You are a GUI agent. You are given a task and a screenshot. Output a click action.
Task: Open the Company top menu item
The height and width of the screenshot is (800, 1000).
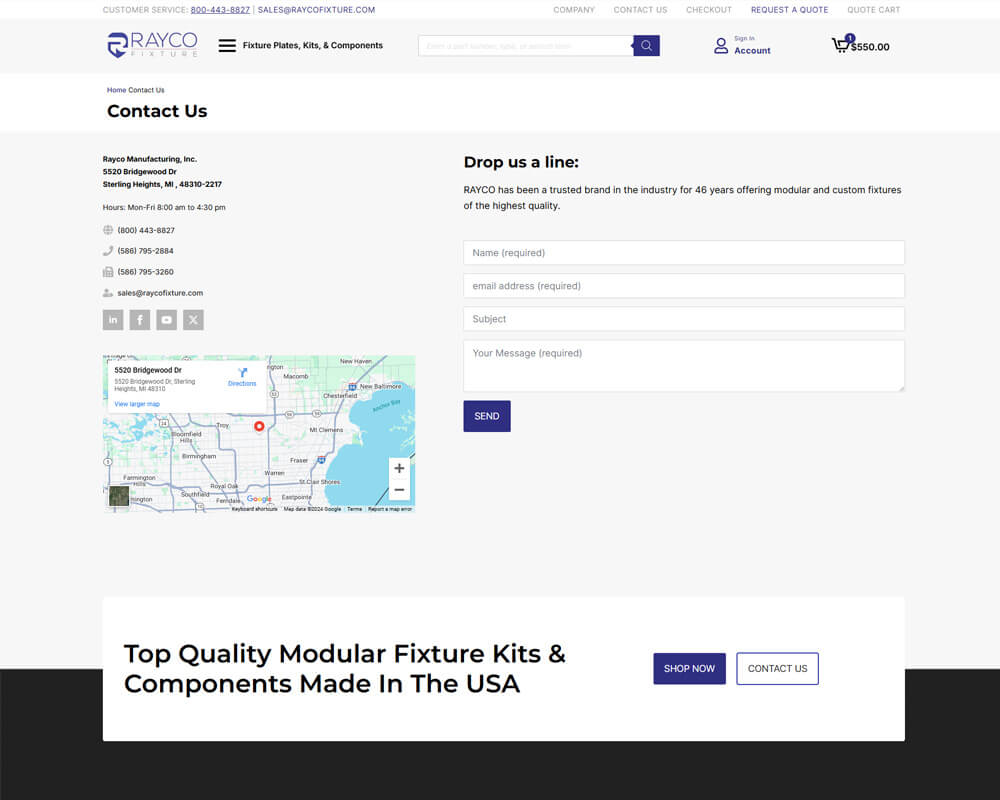point(574,10)
